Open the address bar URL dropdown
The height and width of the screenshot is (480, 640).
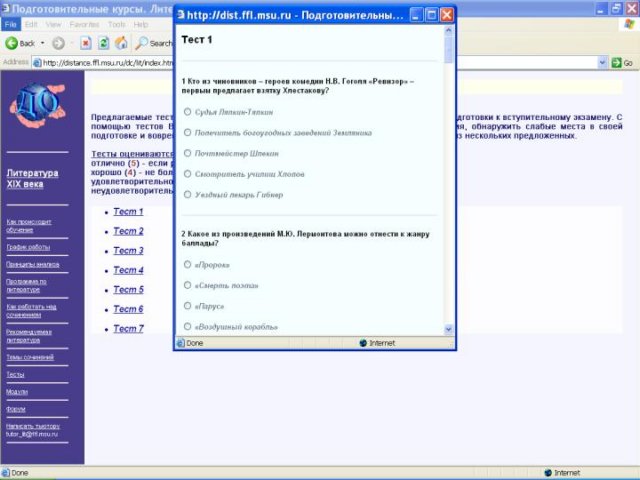pos(602,62)
